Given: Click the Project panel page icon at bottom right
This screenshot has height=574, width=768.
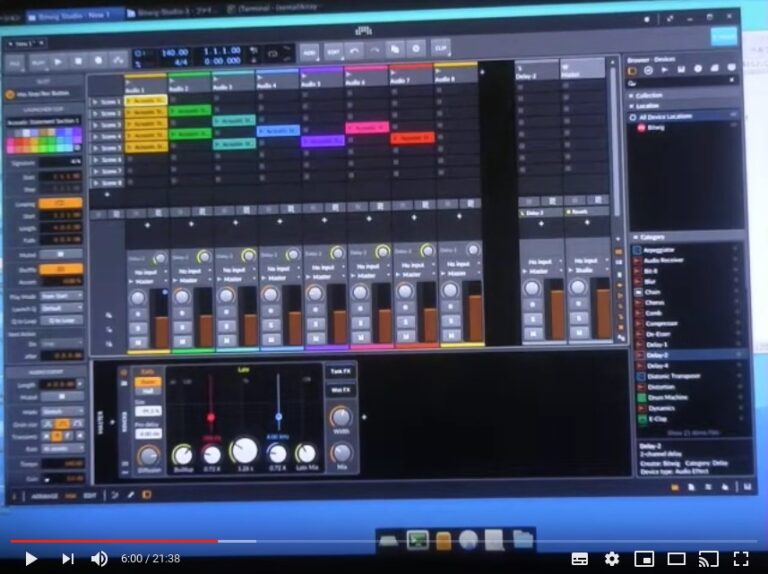Looking at the screenshot, I should (691, 487).
